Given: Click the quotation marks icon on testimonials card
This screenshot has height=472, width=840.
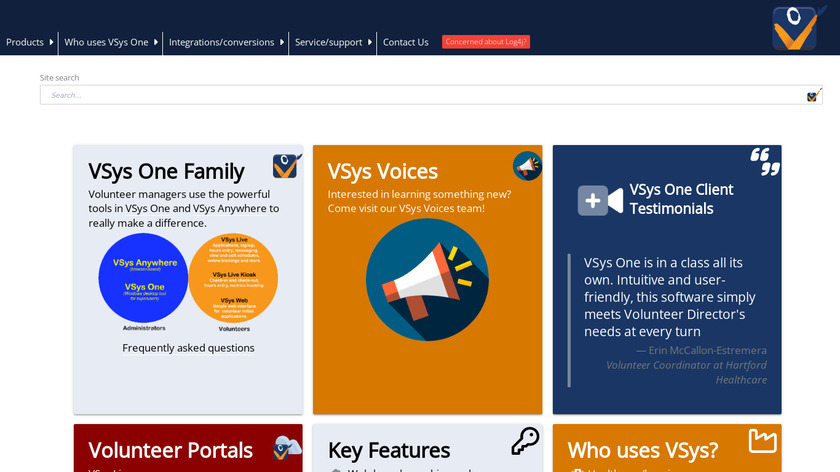Looking at the screenshot, I should [x=765, y=162].
